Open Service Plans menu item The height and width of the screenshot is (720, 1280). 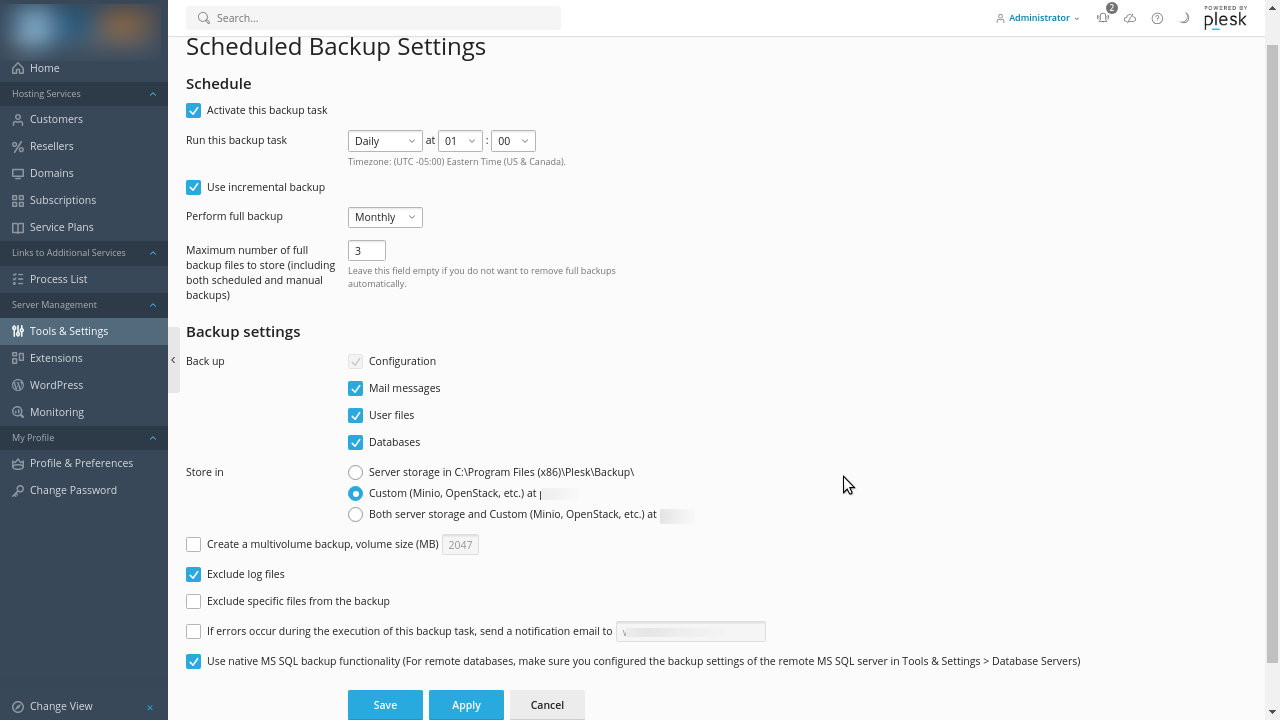tap(84, 227)
